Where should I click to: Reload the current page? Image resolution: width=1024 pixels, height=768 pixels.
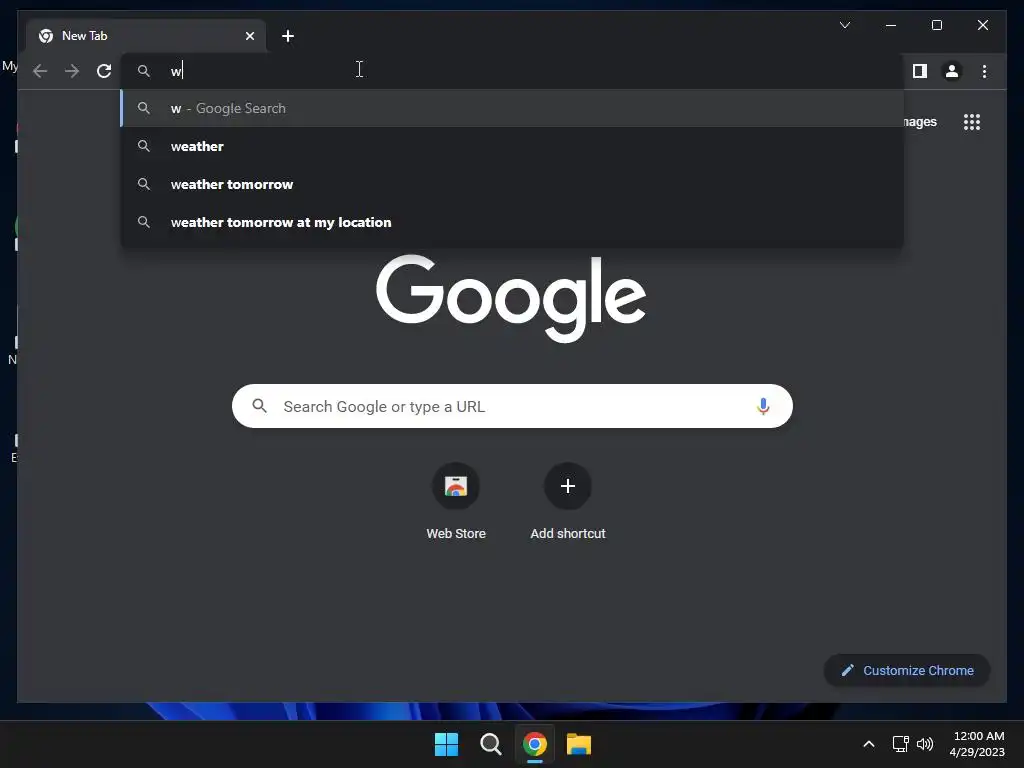[104, 71]
